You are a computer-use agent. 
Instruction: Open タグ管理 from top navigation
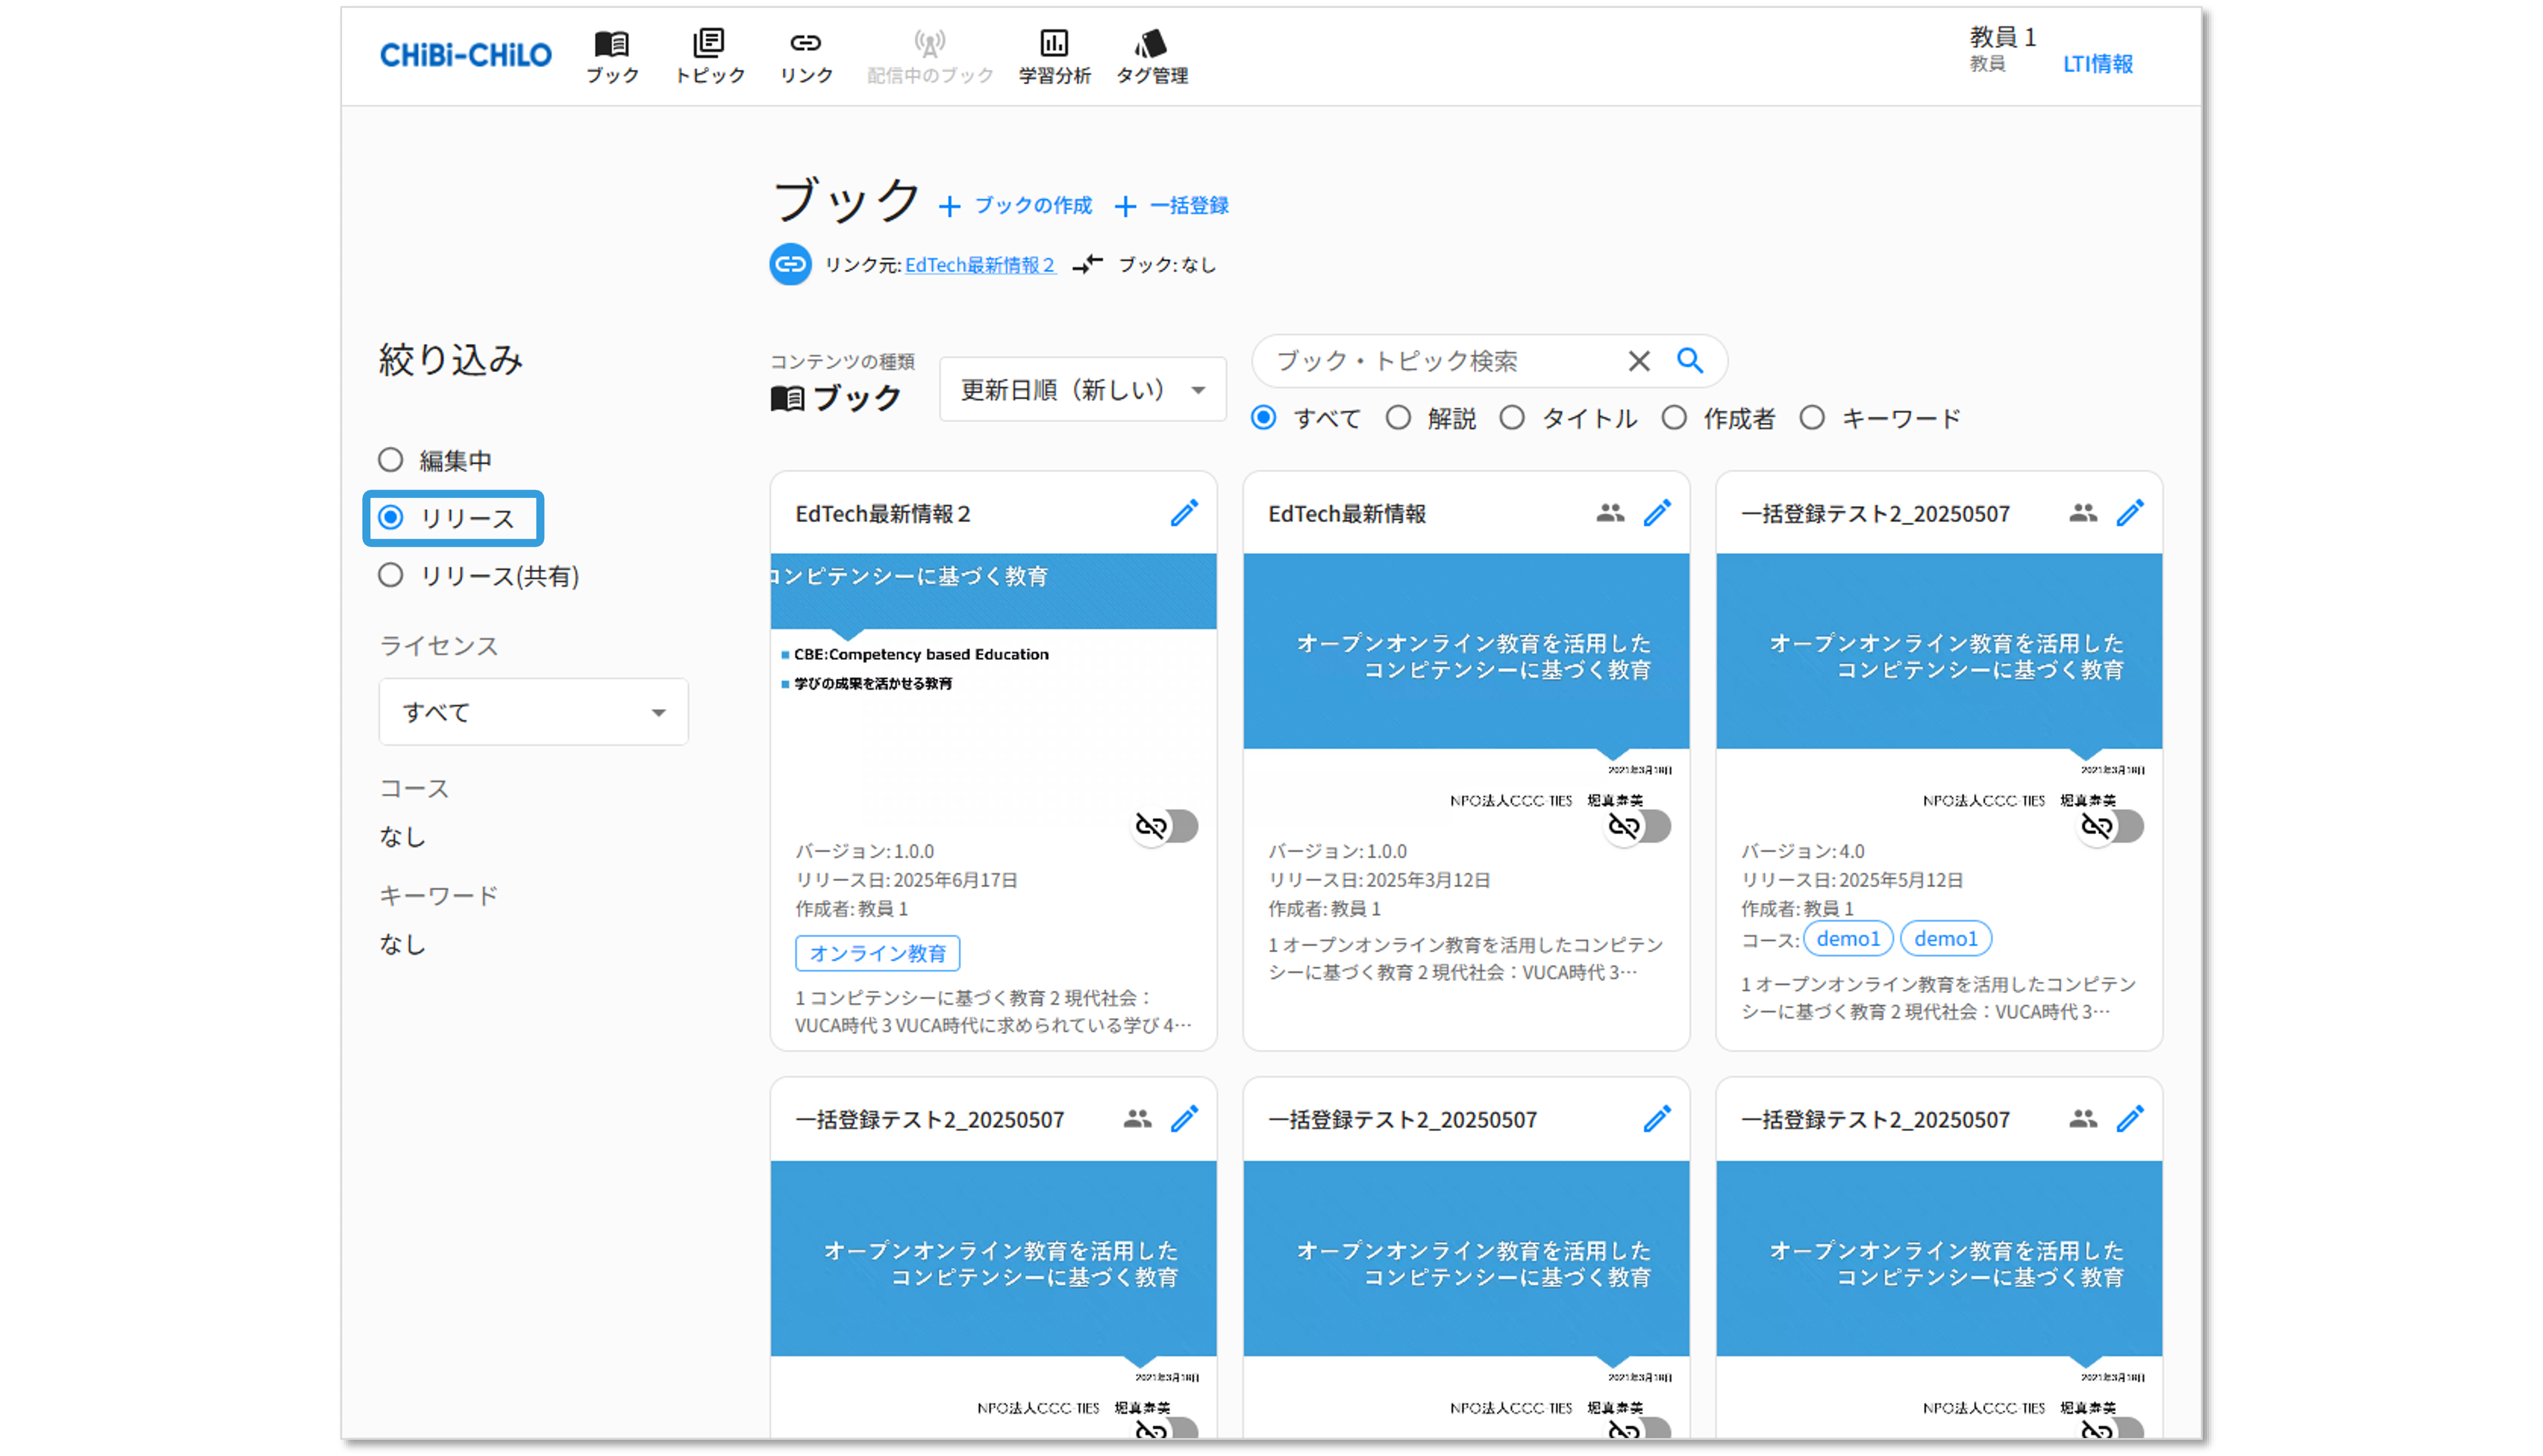1151,56
